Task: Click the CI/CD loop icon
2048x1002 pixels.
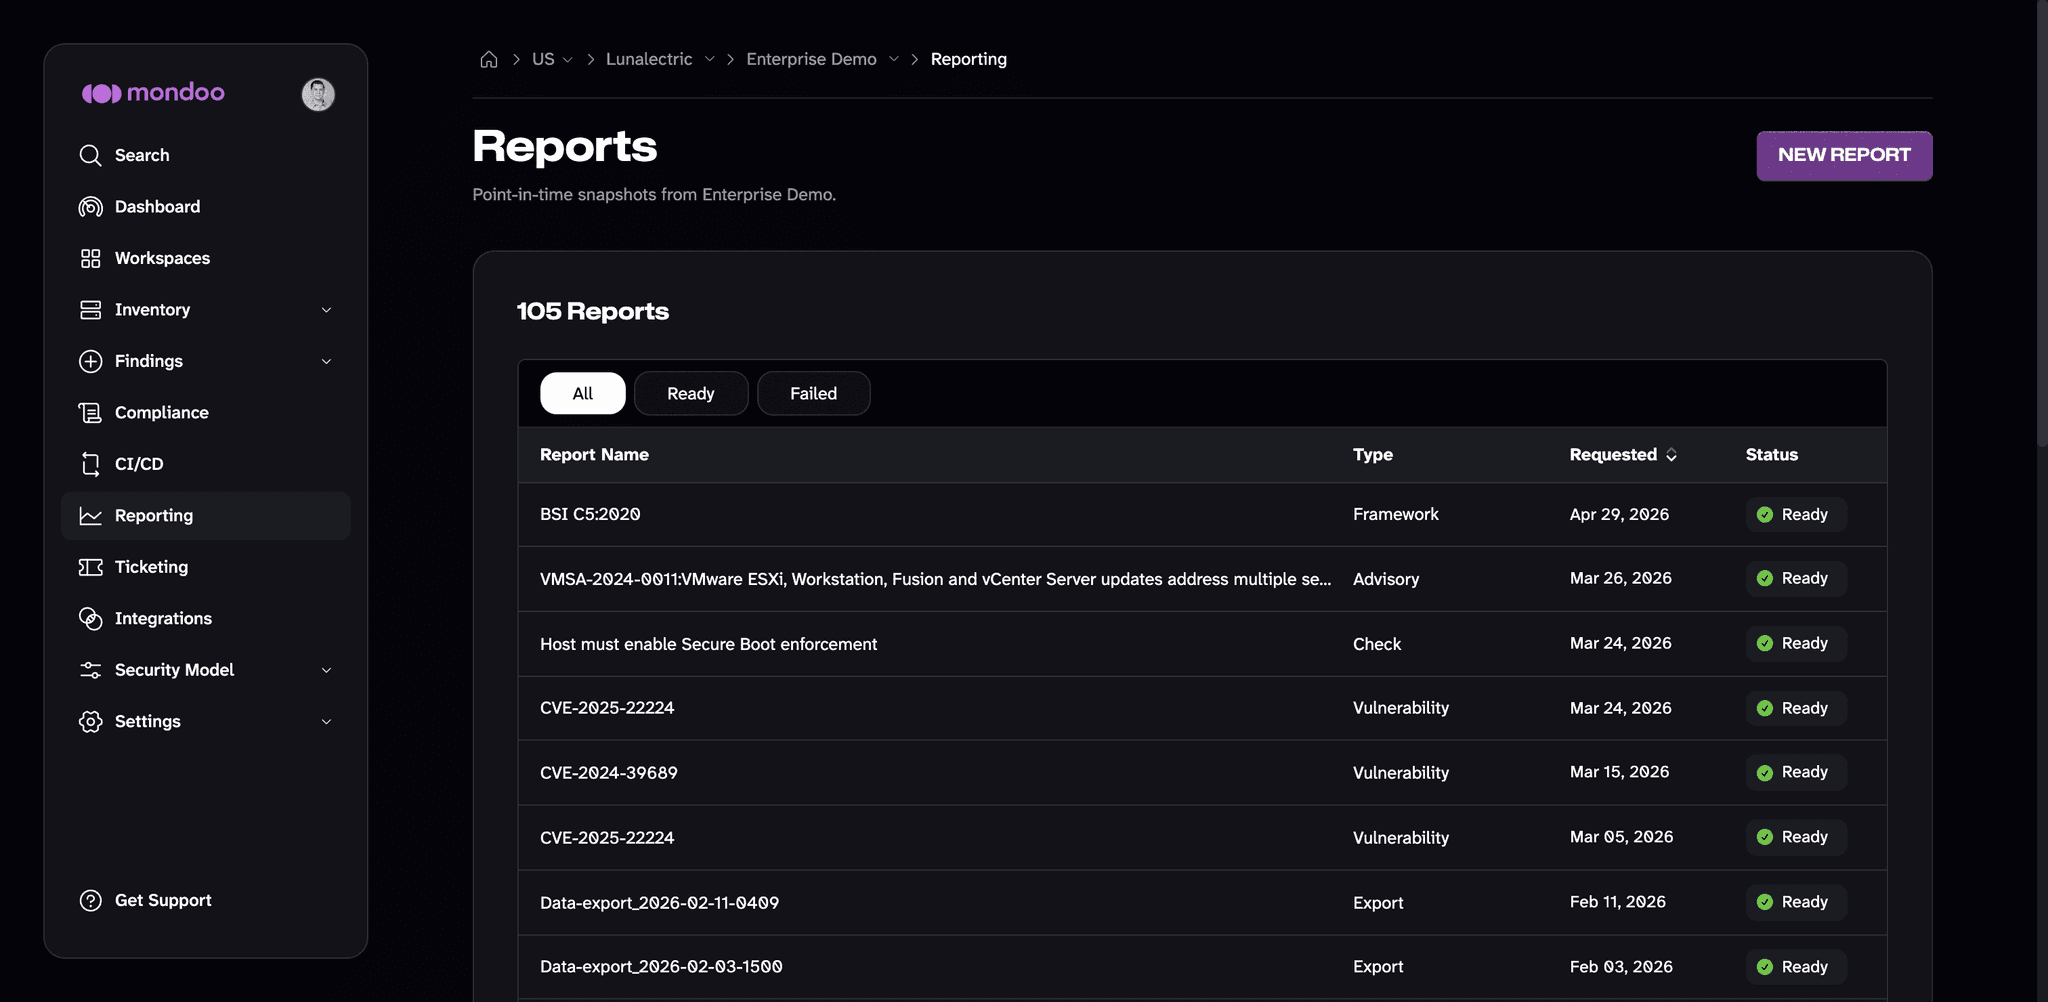Action: click(x=90, y=464)
